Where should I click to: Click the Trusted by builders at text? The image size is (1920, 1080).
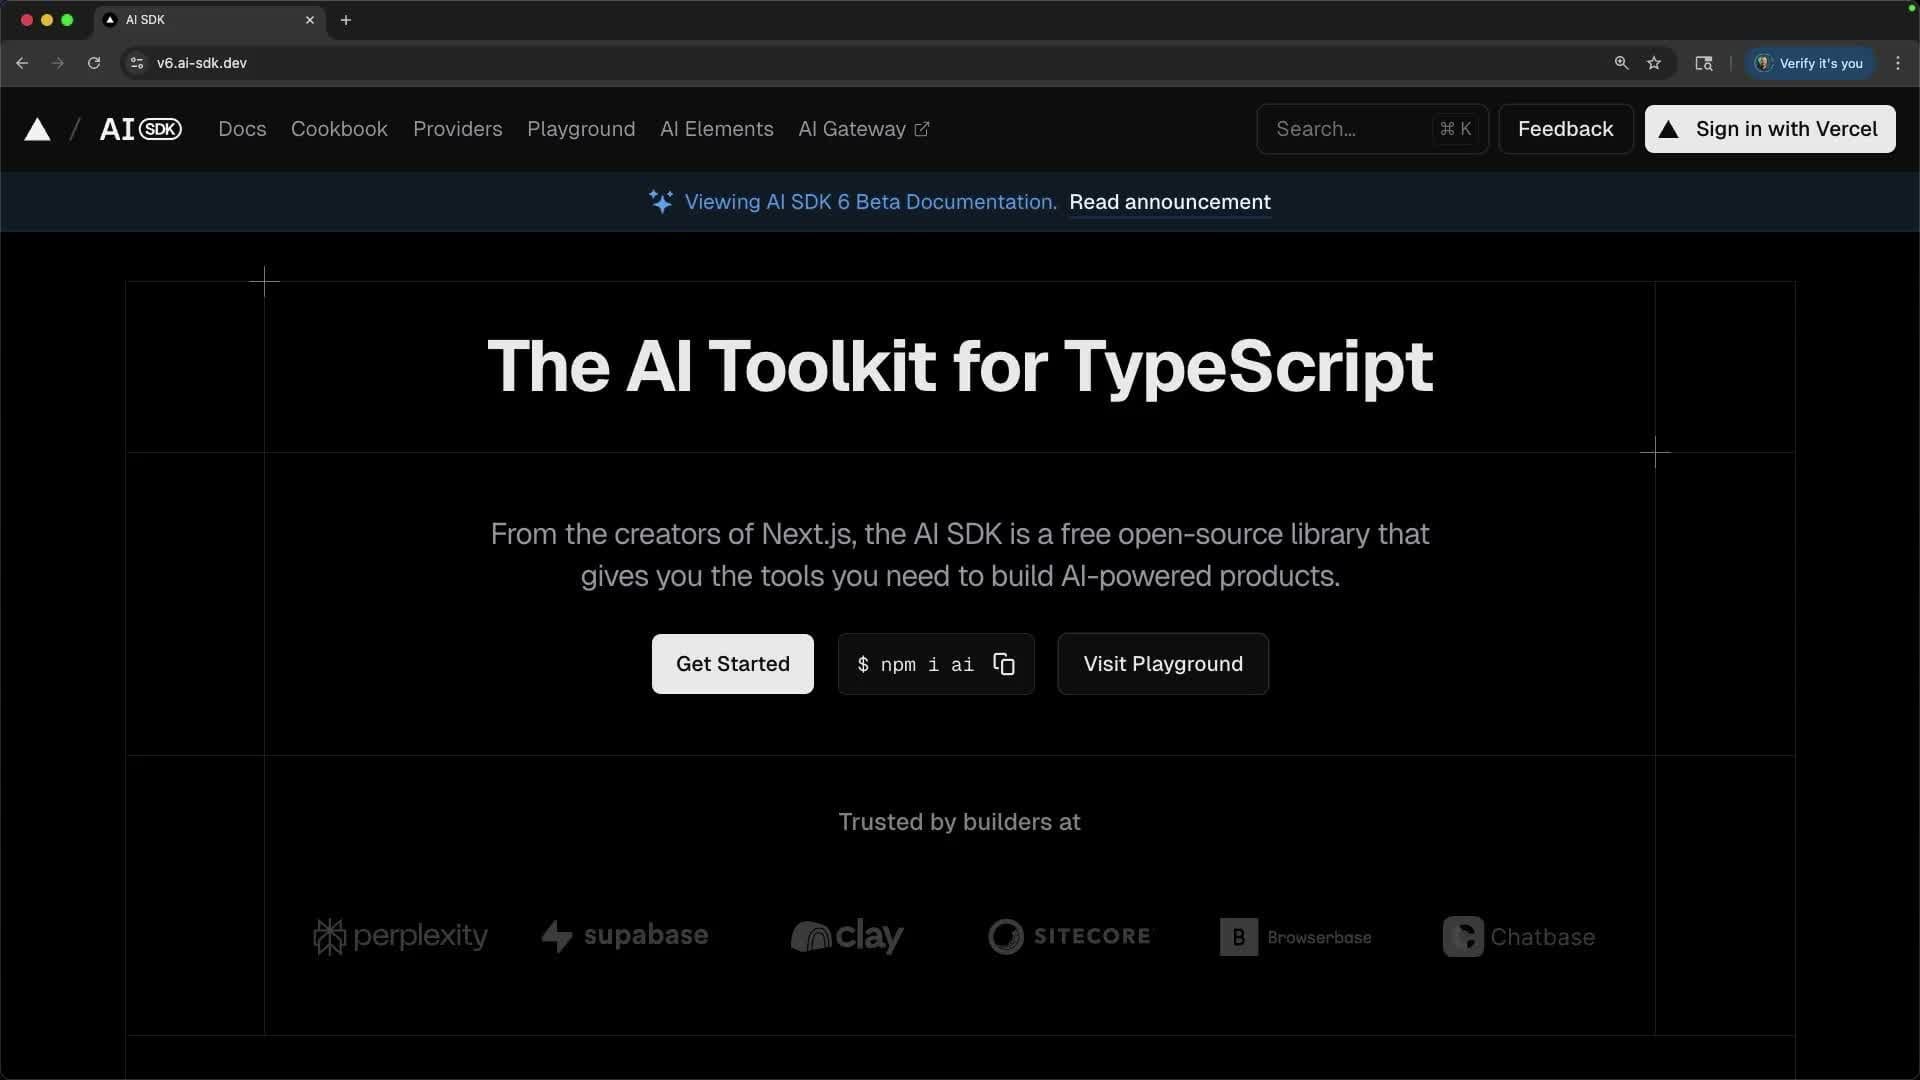pyautogui.click(x=959, y=822)
